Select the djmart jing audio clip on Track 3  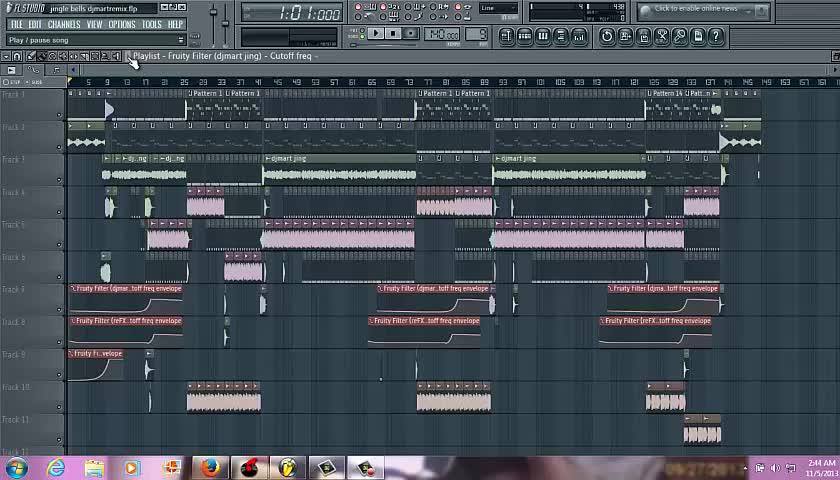tap(339, 169)
